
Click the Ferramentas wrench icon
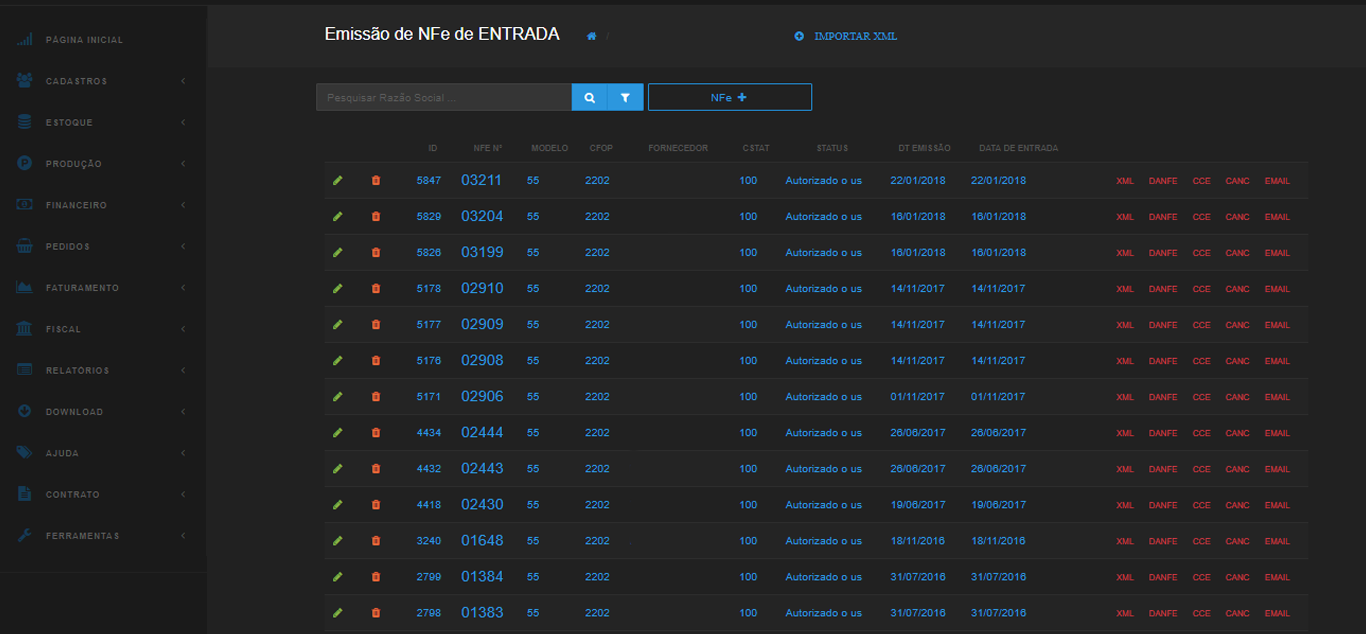click(x=25, y=536)
